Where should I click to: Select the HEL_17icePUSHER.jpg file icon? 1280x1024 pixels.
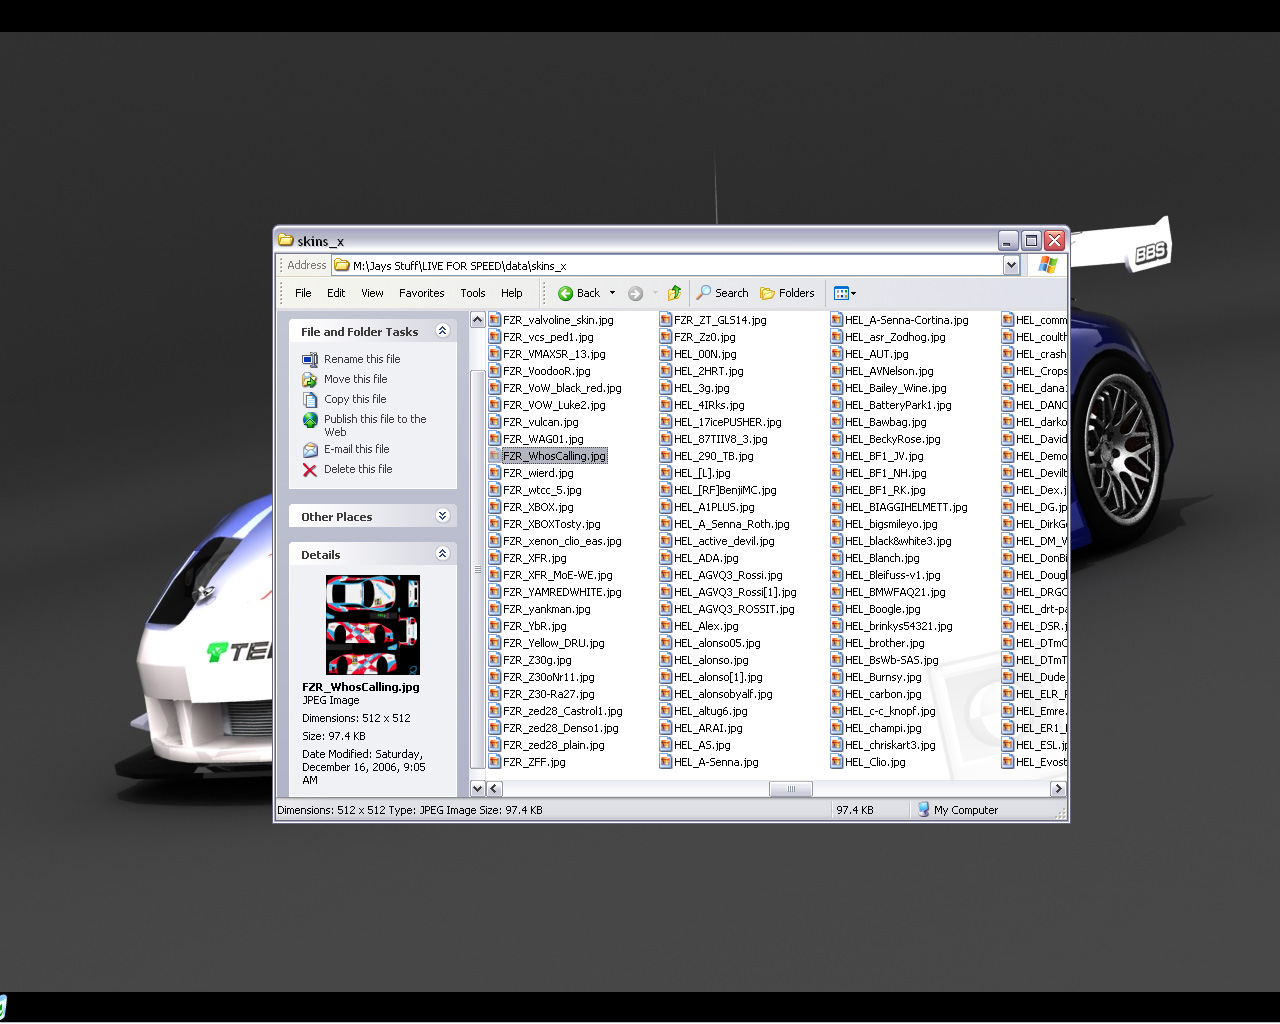(666, 422)
